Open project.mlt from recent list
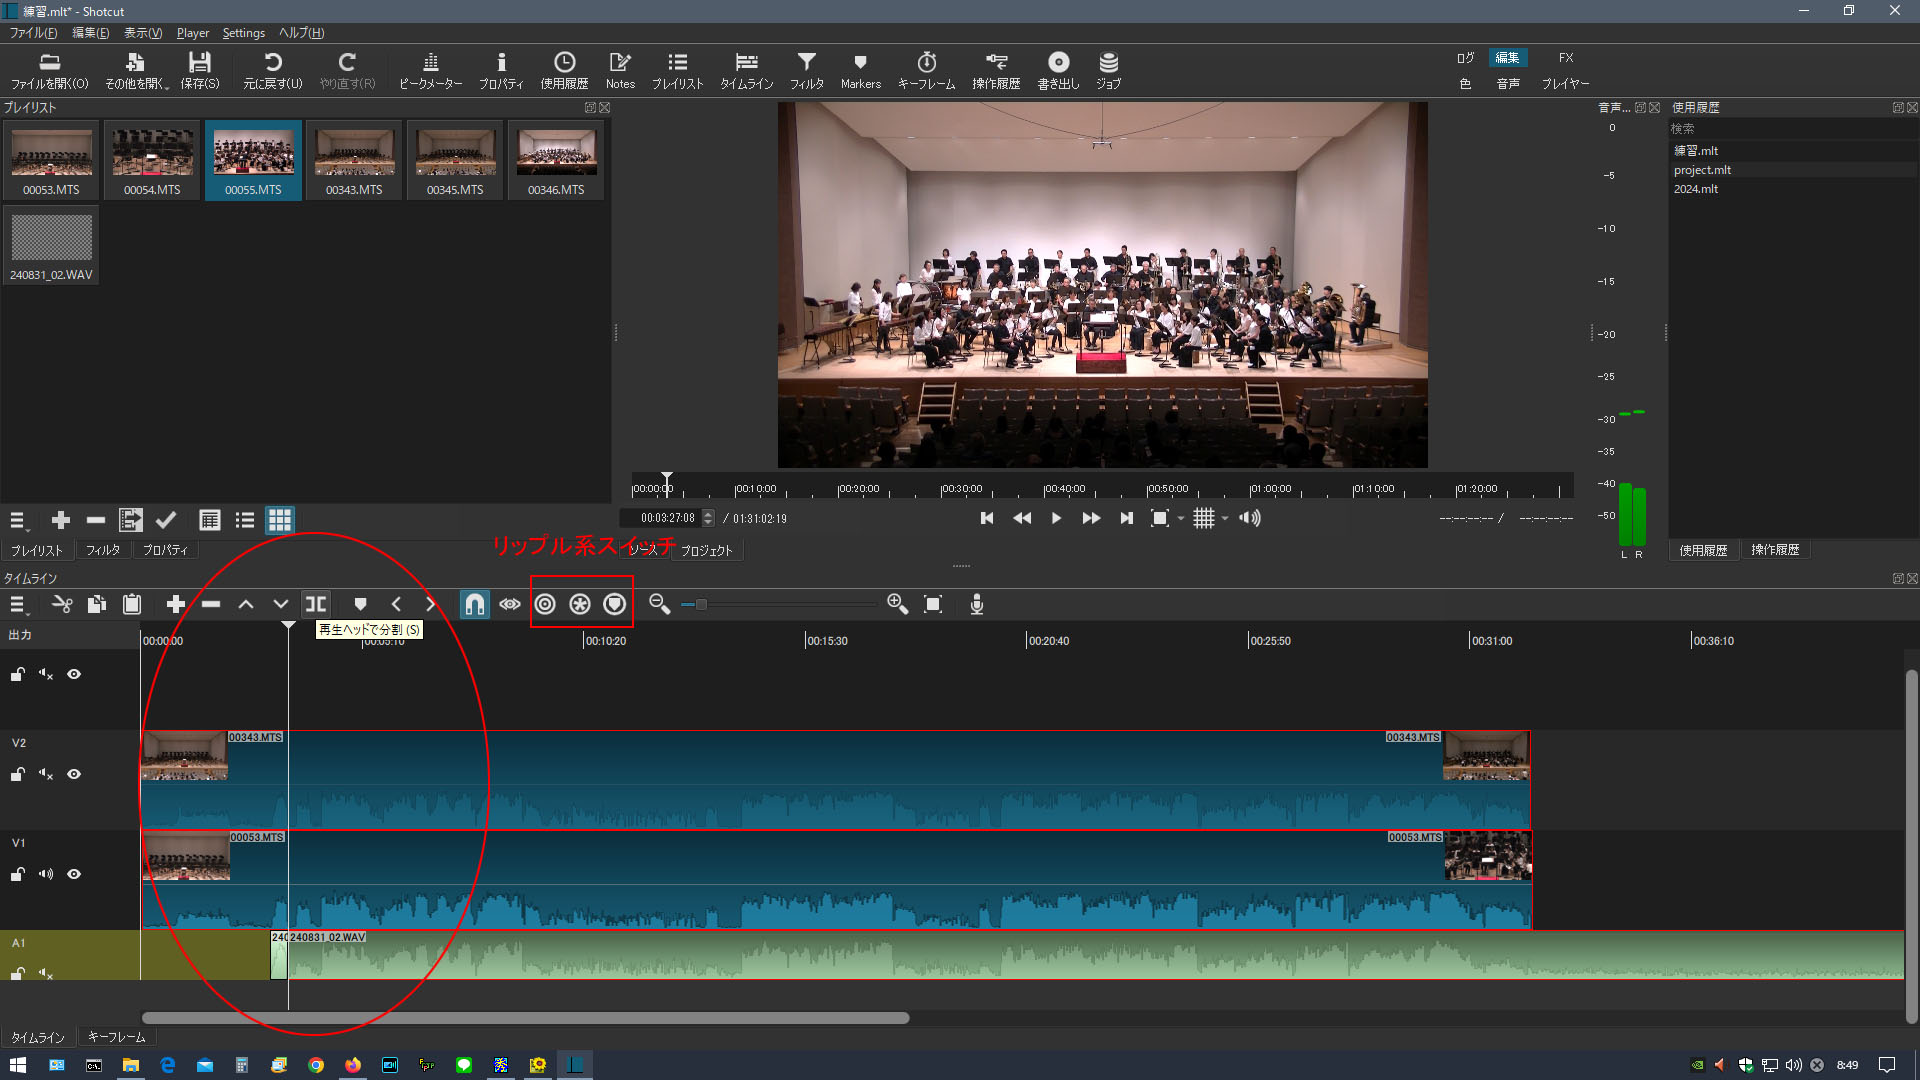This screenshot has width=1920, height=1080. pyautogui.click(x=1702, y=170)
